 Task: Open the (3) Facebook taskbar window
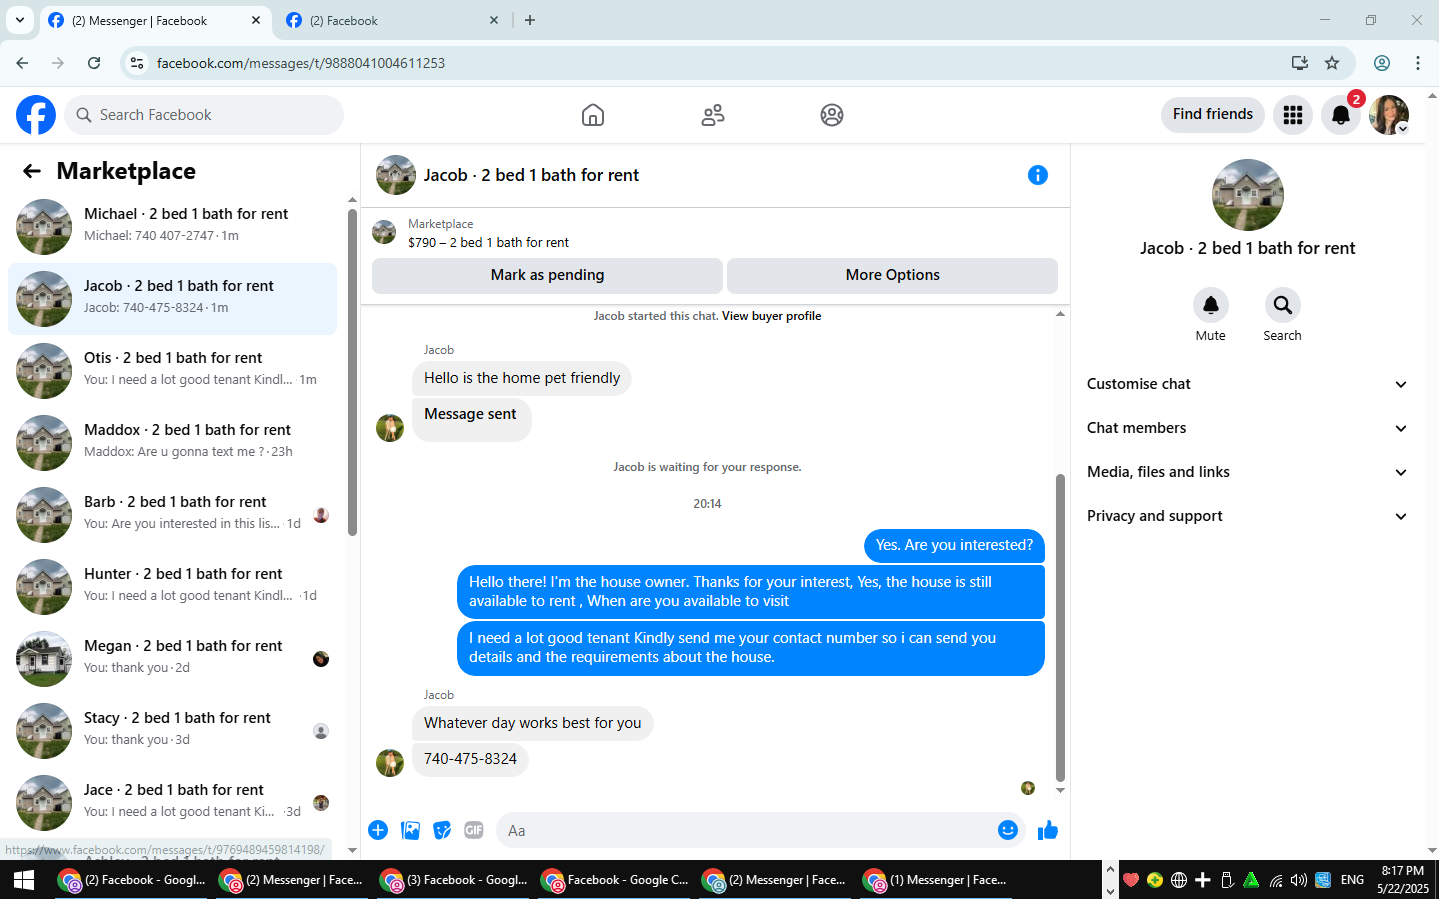tap(455, 880)
